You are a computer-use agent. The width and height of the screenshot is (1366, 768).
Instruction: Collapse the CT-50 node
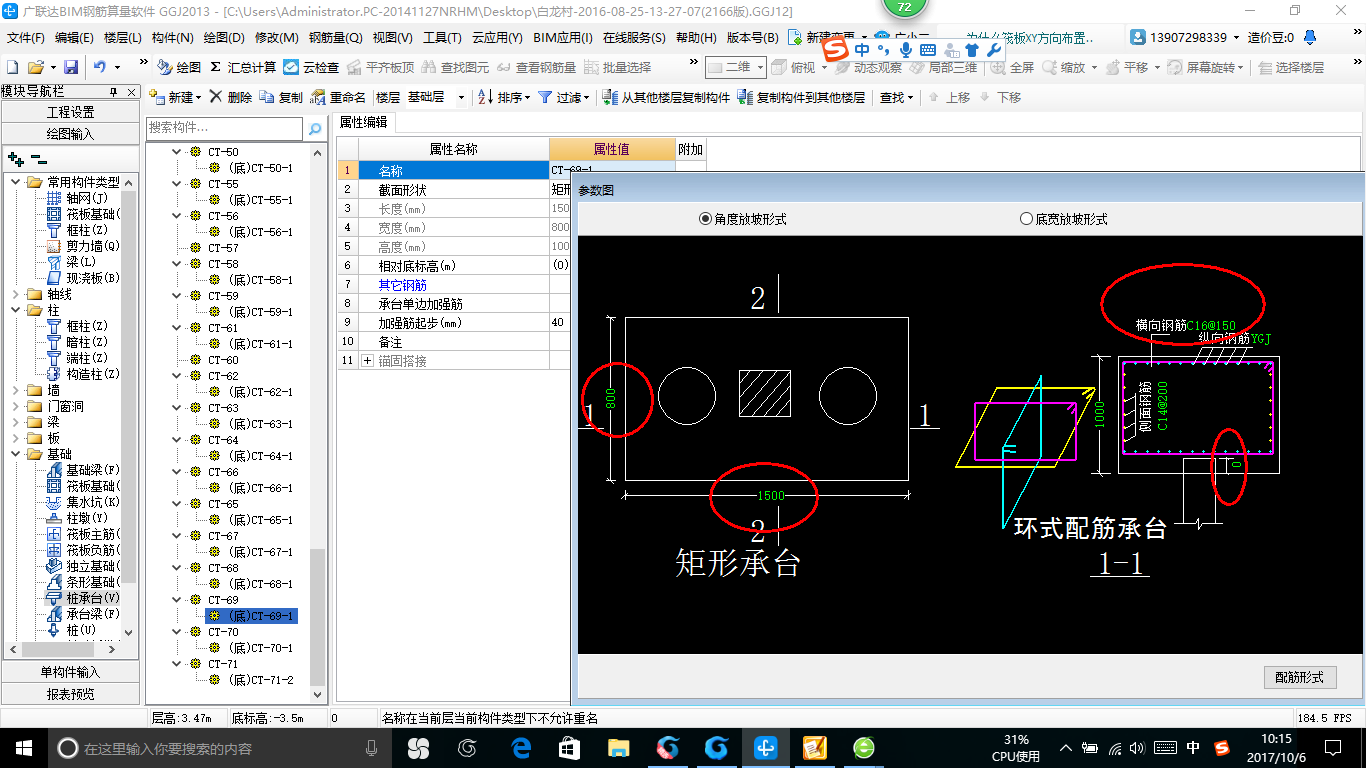pos(178,152)
